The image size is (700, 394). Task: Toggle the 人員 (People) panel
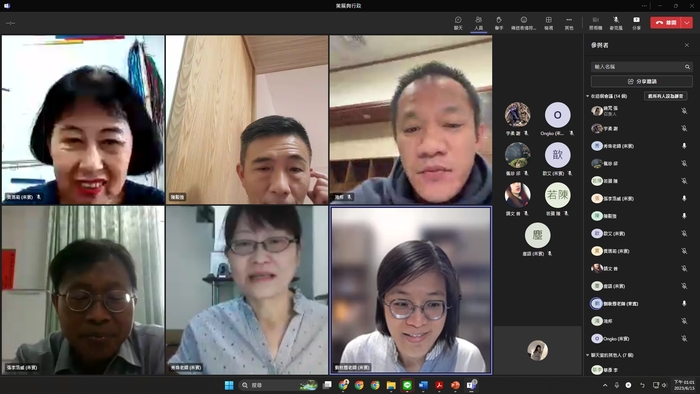coord(479,23)
